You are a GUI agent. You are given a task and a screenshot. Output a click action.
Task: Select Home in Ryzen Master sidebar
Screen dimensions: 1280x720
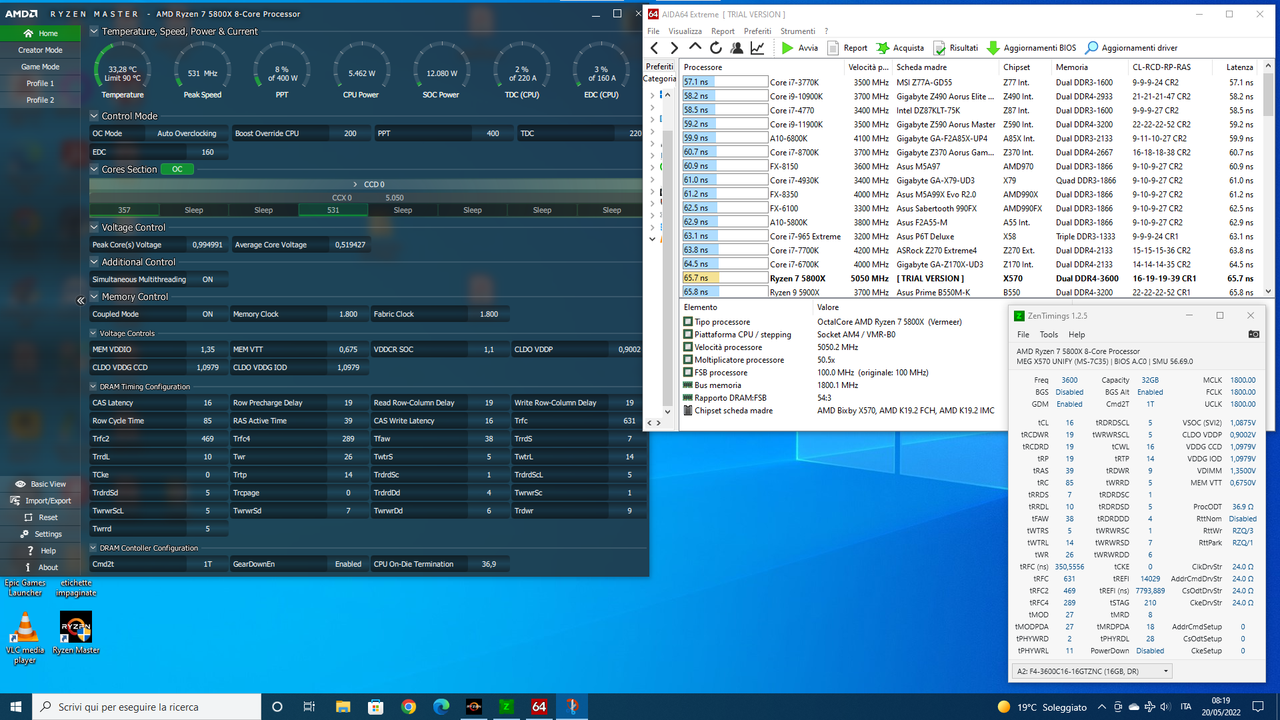40,33
